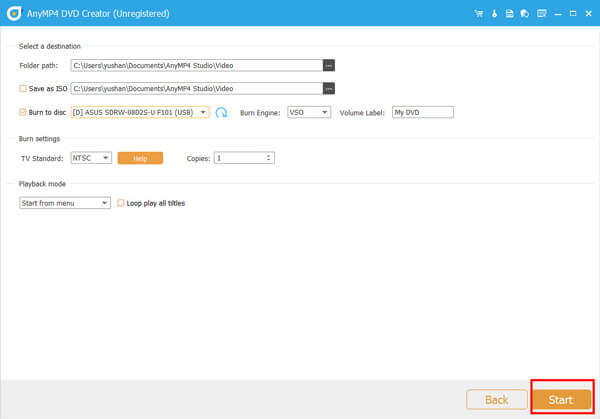The height and width of the screenshot is (419, 600).
Task: Open the ASUS SDRW disc drive dropdown
Action: coord(140,112)
